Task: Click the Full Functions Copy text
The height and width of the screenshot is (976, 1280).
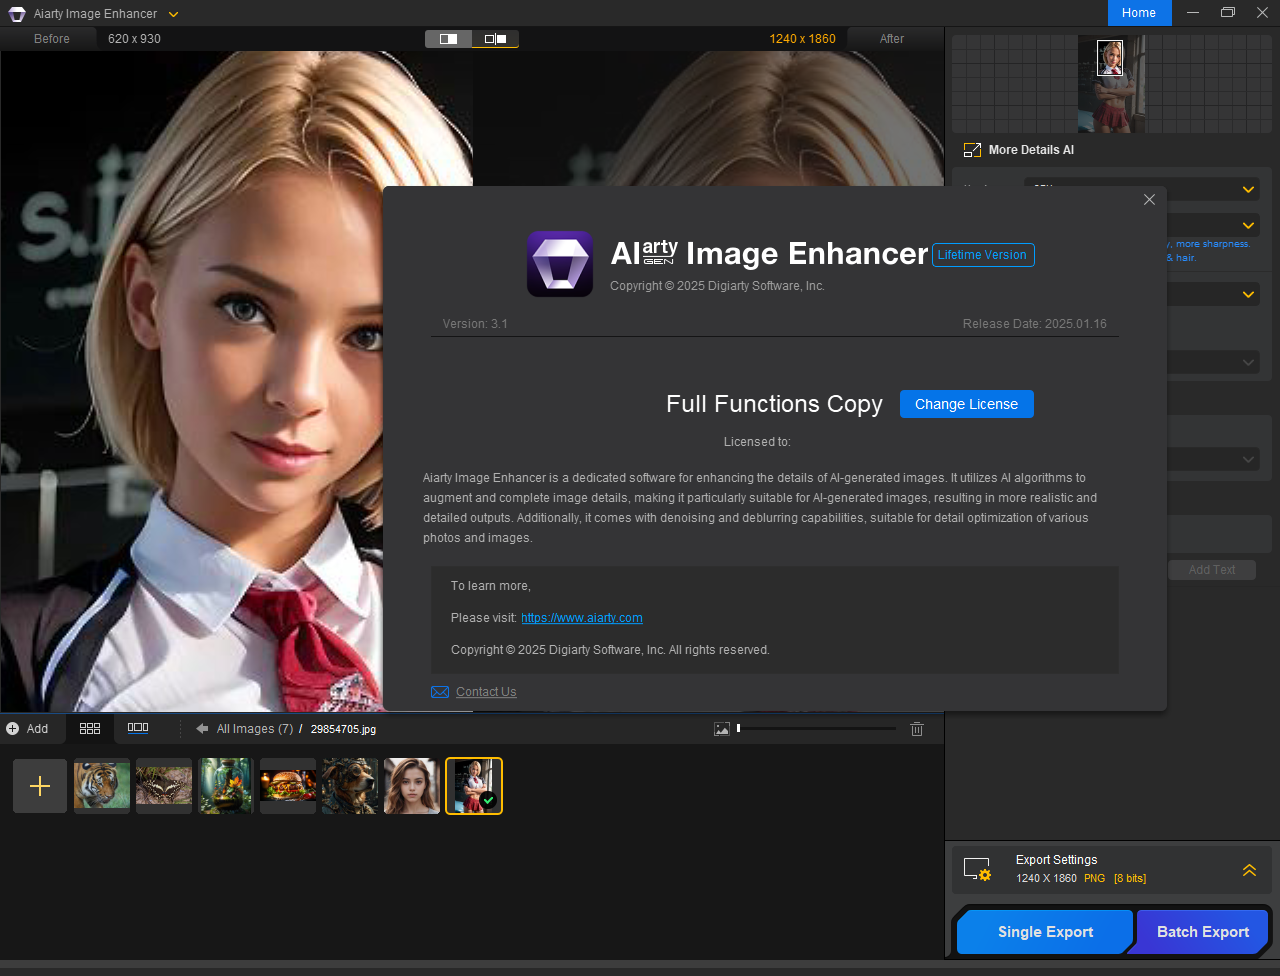Action: coord(774,404)
